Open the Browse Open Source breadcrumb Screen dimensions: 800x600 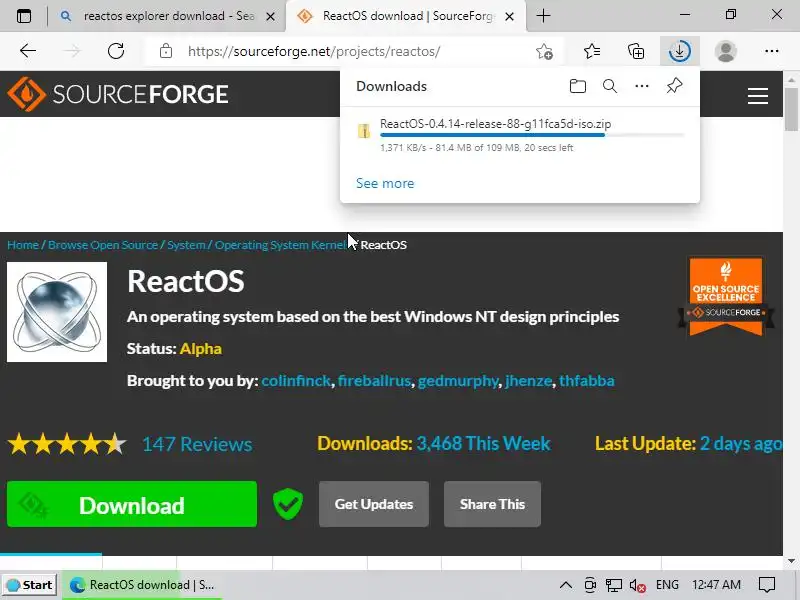point(103,245)
